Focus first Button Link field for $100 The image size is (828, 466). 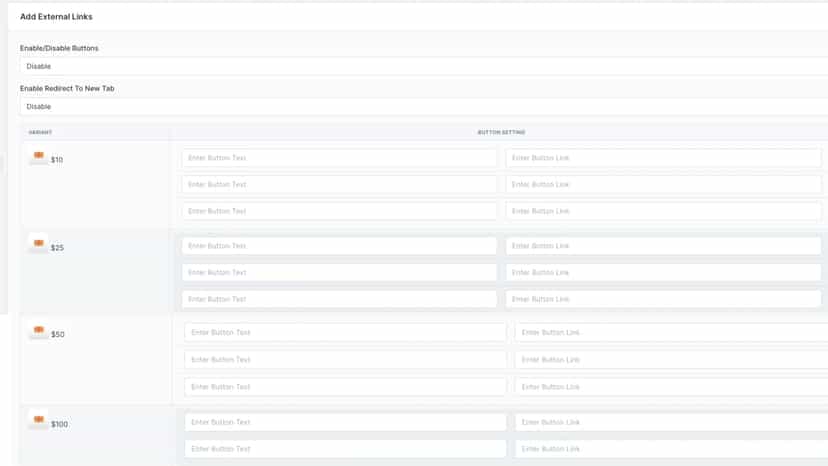(672, 422)
